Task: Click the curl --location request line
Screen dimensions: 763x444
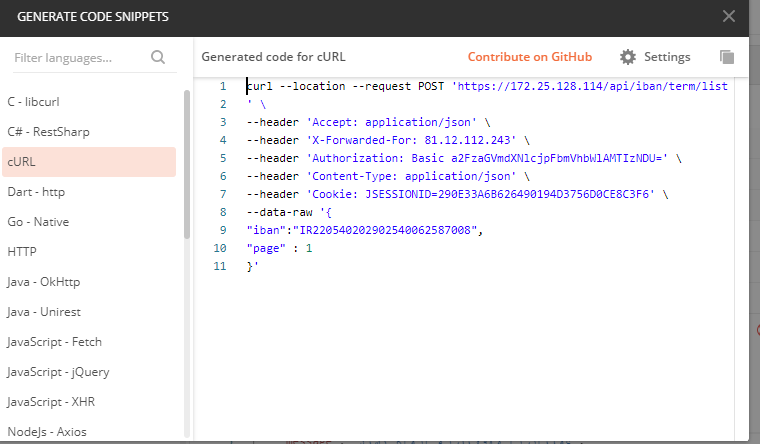Action: (x=487, y=87)
